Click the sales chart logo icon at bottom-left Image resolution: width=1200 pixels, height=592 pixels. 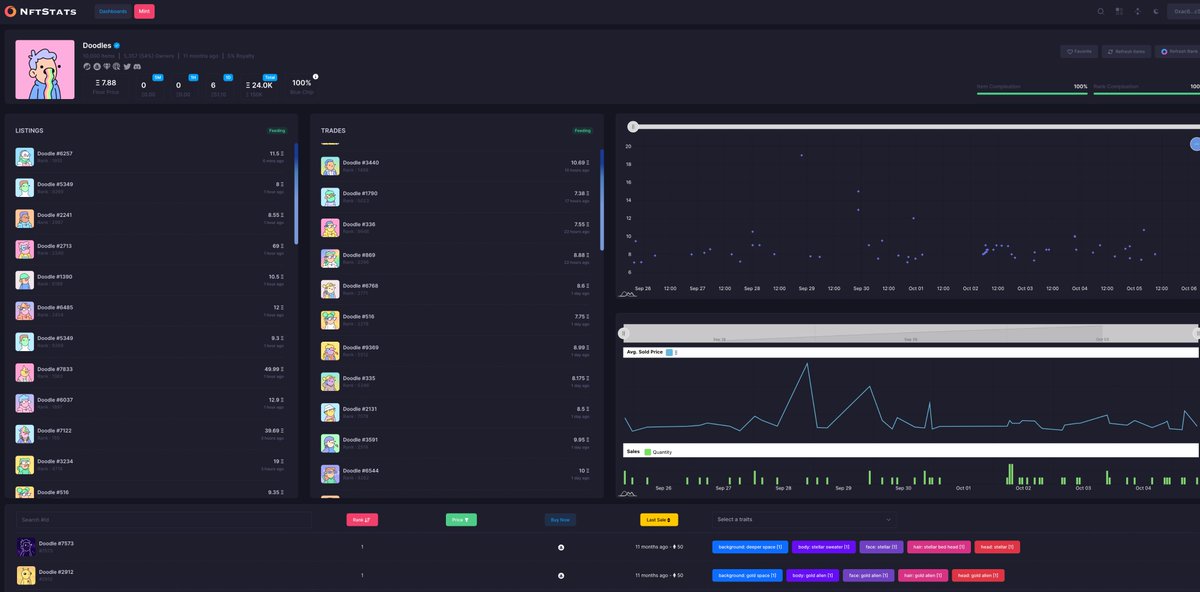point(628,492)
